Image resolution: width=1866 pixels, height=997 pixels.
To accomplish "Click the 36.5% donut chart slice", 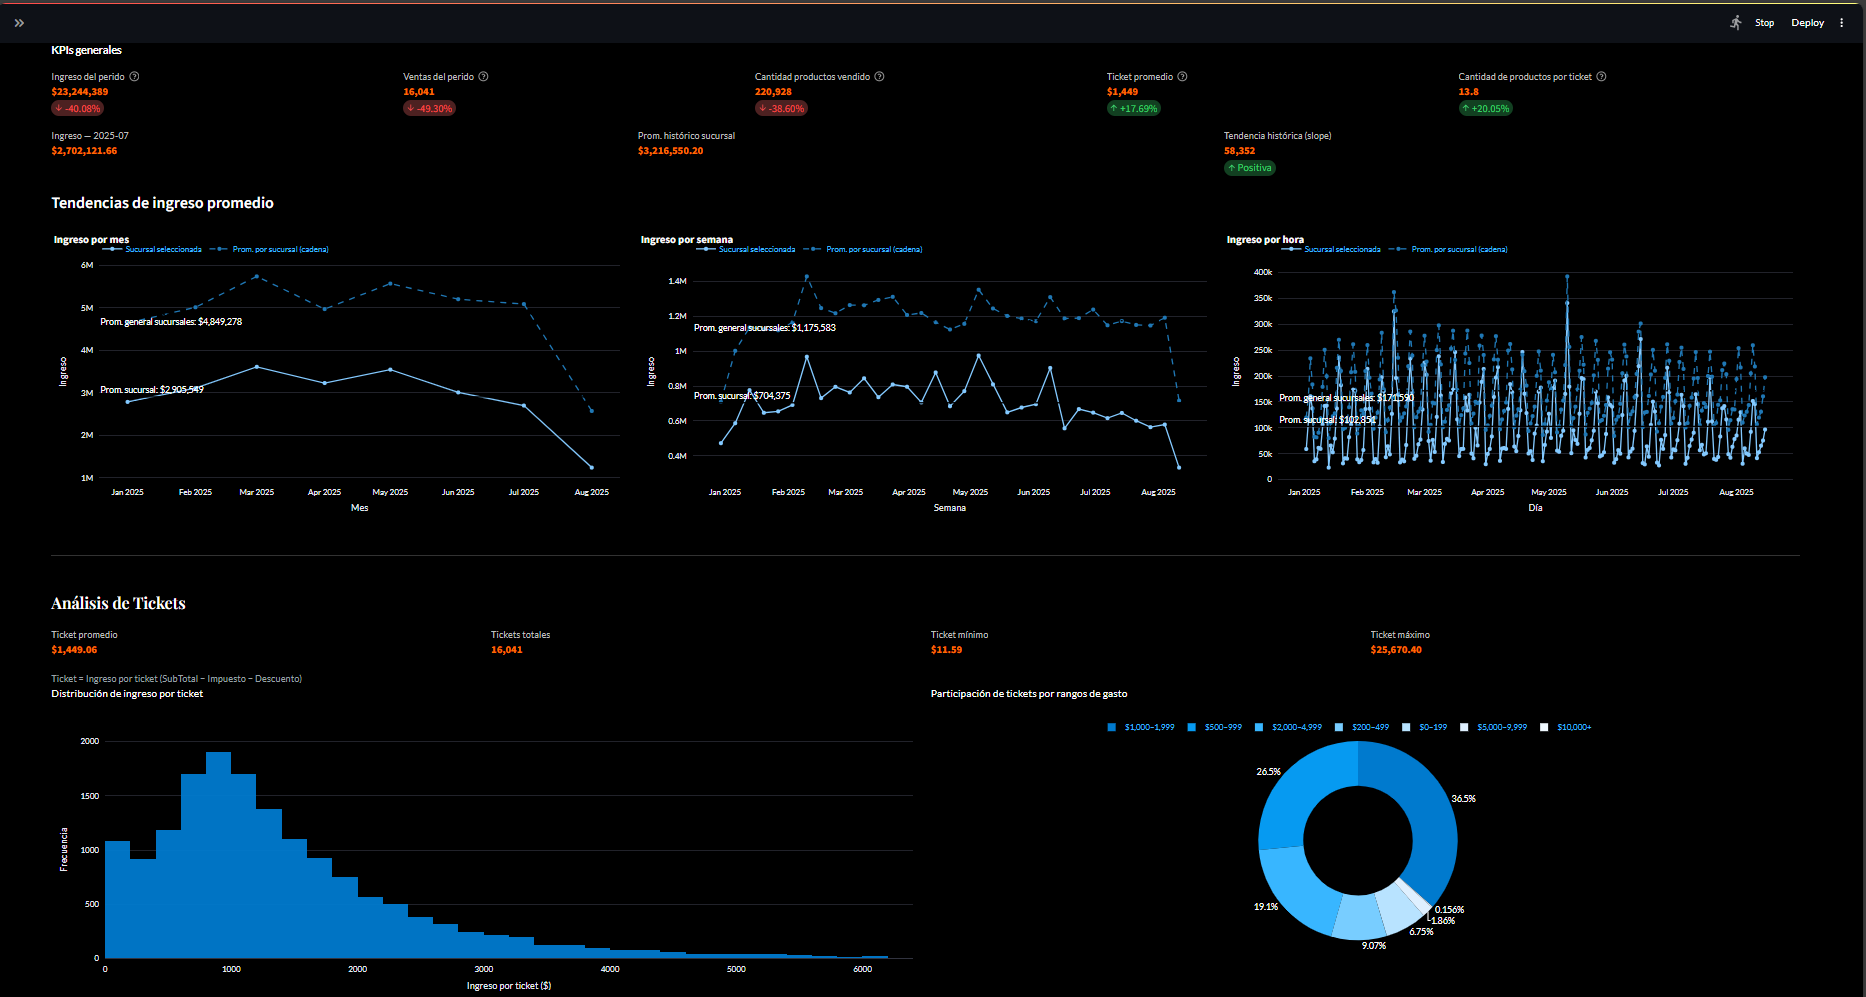I will point(1428,820).
